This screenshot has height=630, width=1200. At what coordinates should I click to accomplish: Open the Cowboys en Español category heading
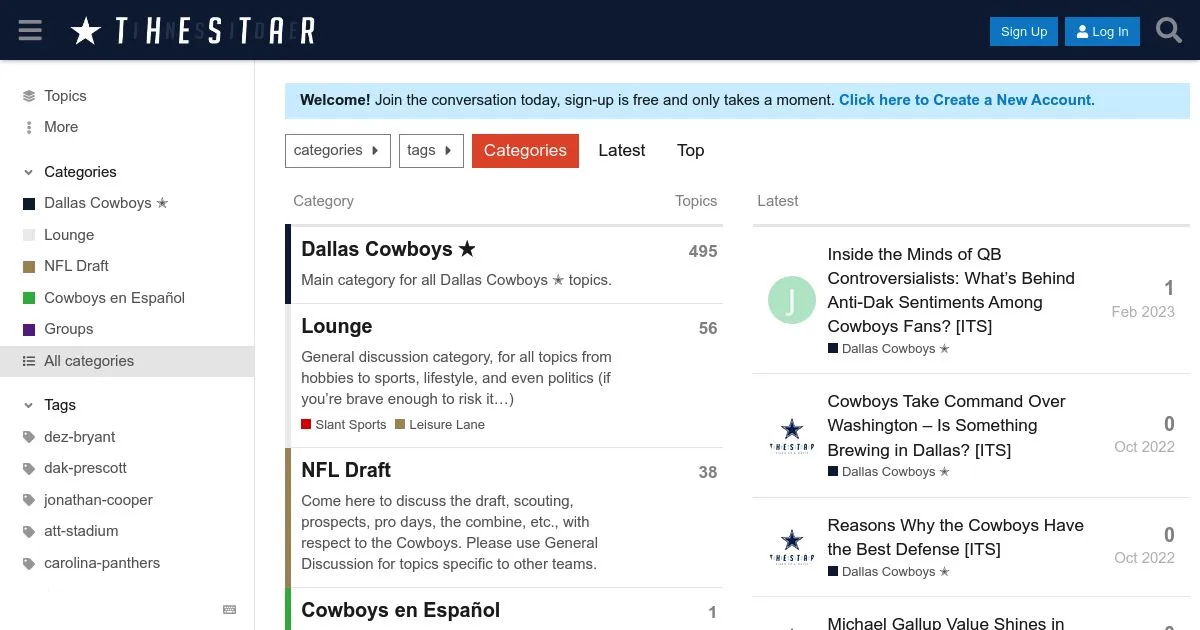coord(400,610)
